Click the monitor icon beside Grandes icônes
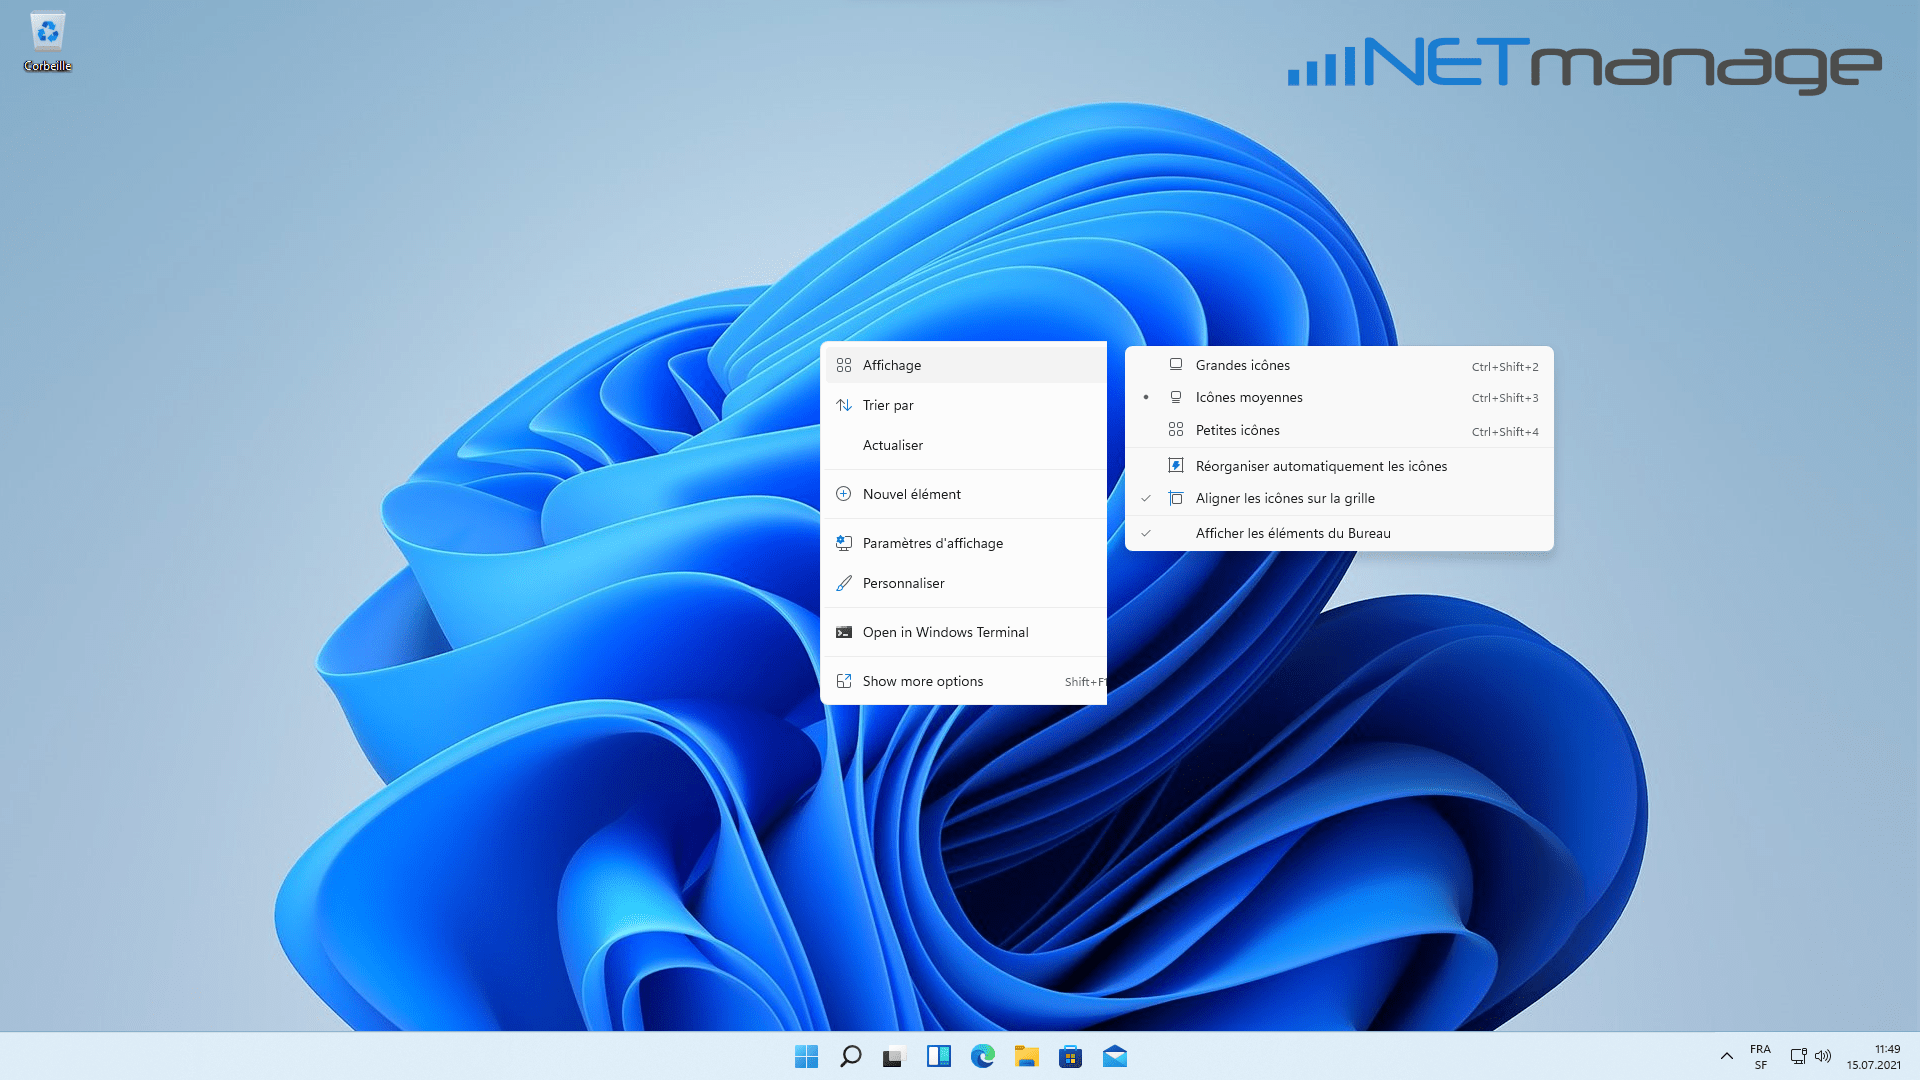Screen dimensions: 1920x1080 (x=1176, y=365)
